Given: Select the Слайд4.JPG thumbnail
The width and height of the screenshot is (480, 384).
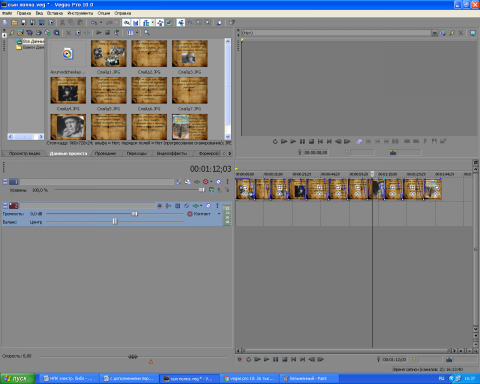Looking at the screenshot, I should tap(68, 90).
